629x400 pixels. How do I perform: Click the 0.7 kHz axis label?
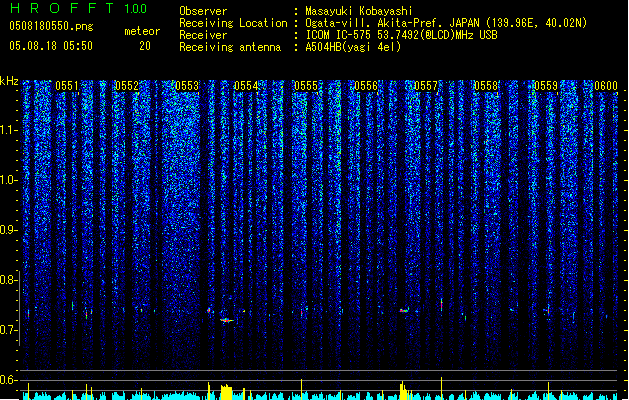[8, 330]
